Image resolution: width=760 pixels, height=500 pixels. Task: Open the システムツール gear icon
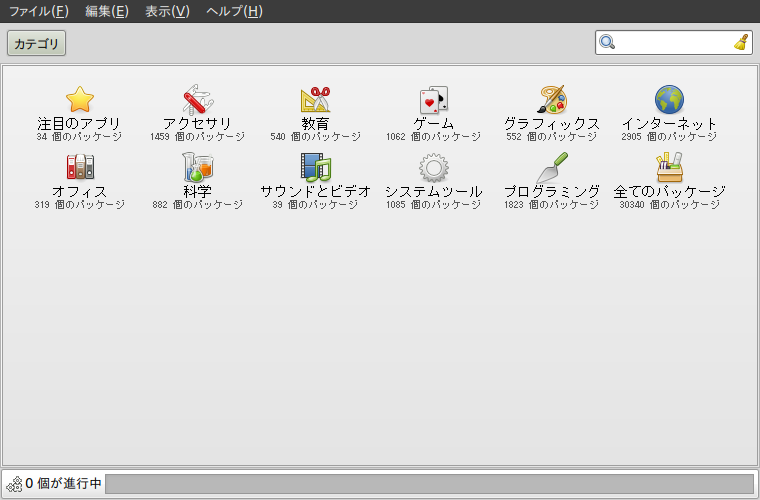pos(434,168)
